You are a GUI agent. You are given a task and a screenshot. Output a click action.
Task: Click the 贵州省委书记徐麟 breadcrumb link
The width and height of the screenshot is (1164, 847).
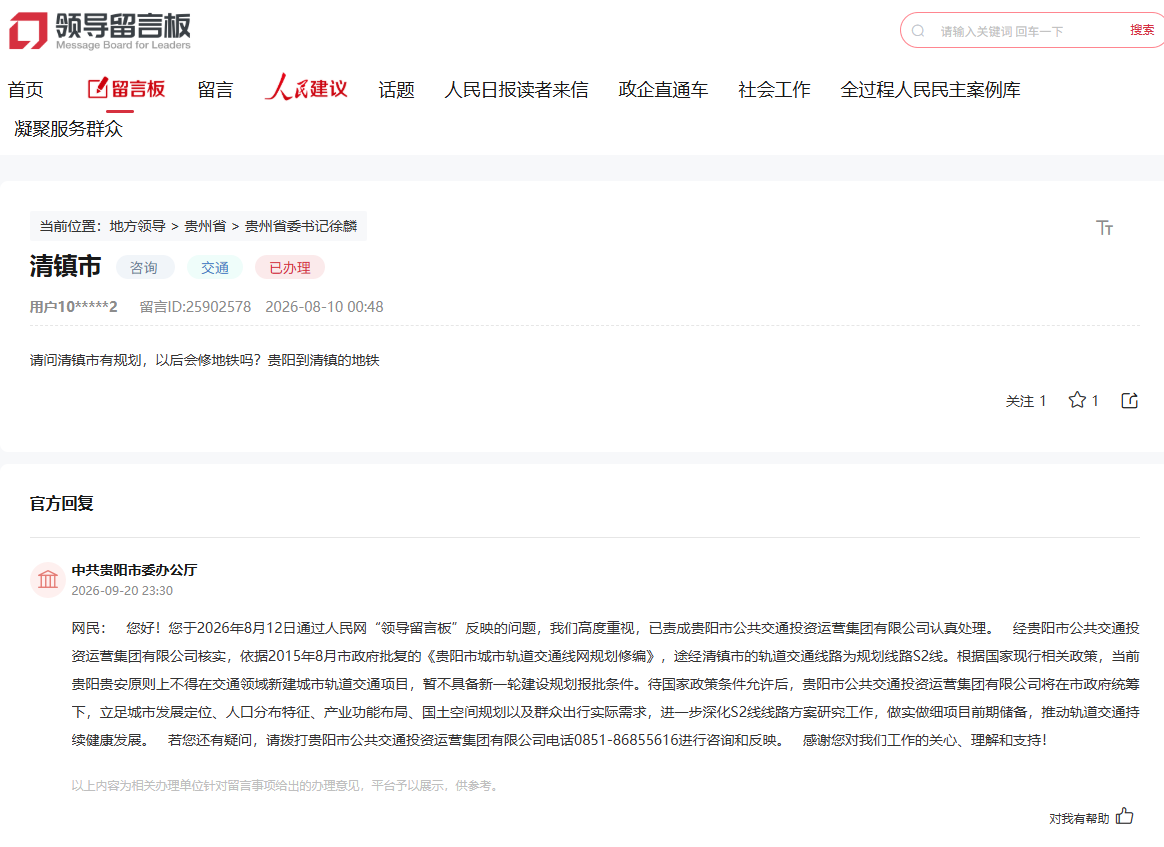pyautogui.click(x=301, y=226)
